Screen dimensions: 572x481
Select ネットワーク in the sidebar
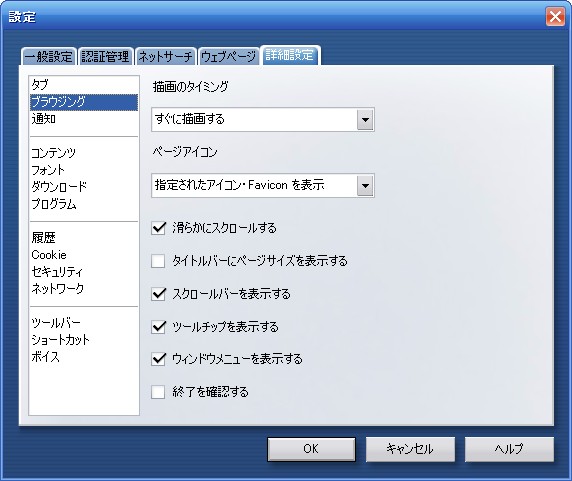(x=84, y=288)
